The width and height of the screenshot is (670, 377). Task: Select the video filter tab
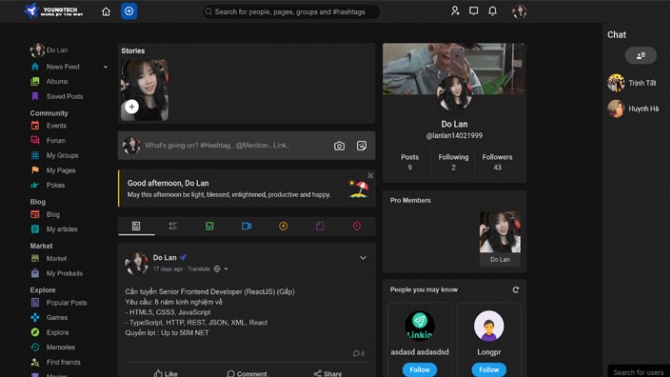coord(247,226)
